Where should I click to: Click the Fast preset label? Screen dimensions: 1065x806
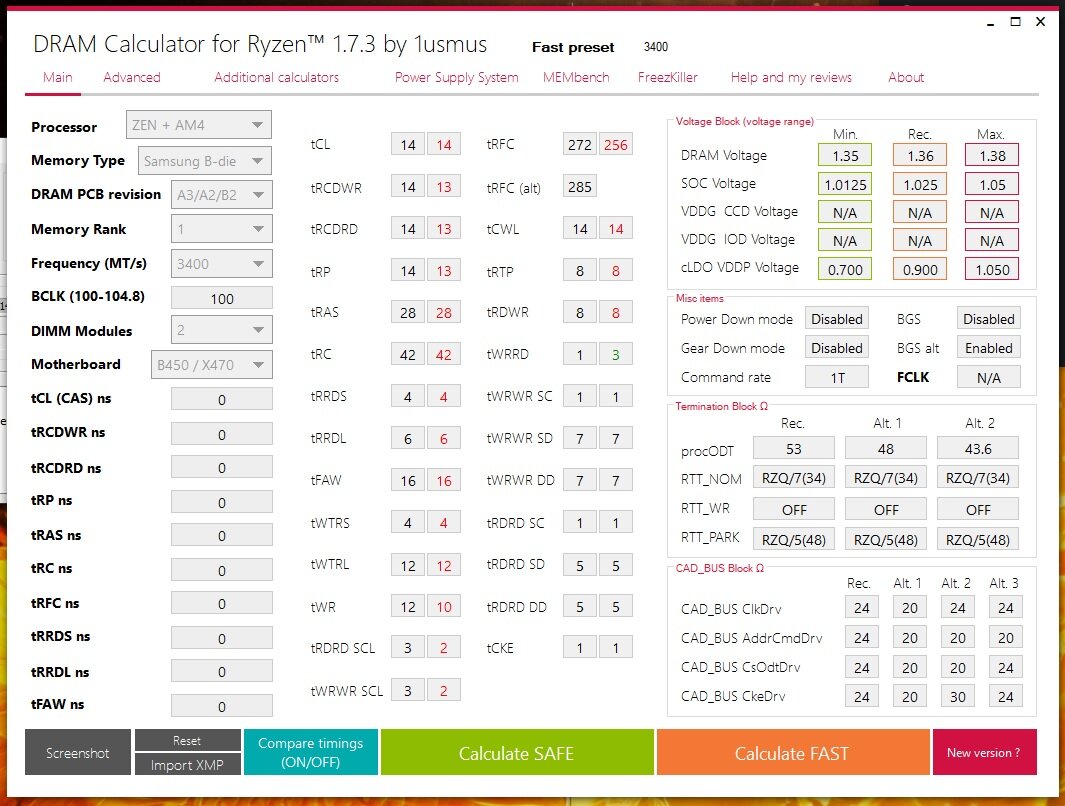(573, 48)
